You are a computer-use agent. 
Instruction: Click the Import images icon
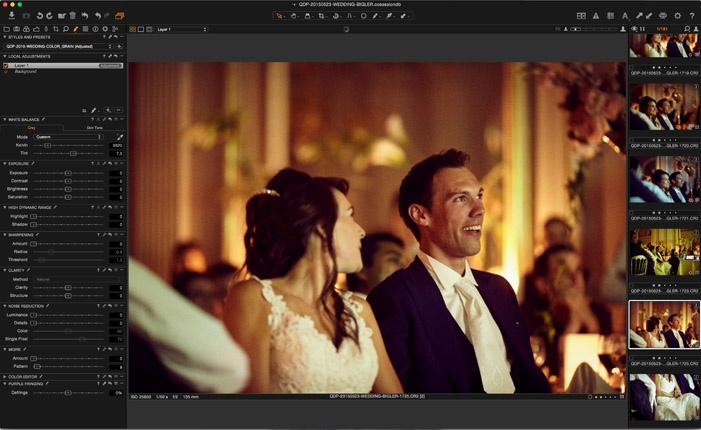click(x=12, y=16)
